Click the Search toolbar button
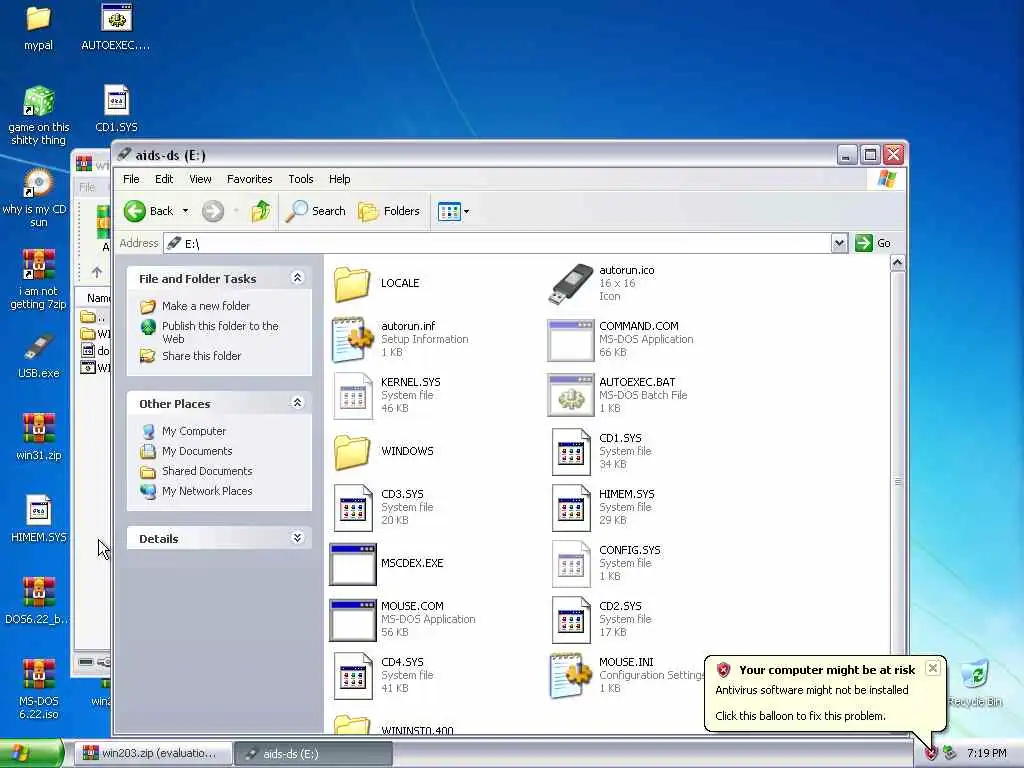The width and height of the screenshot is (1024, 768). (316, 211)
